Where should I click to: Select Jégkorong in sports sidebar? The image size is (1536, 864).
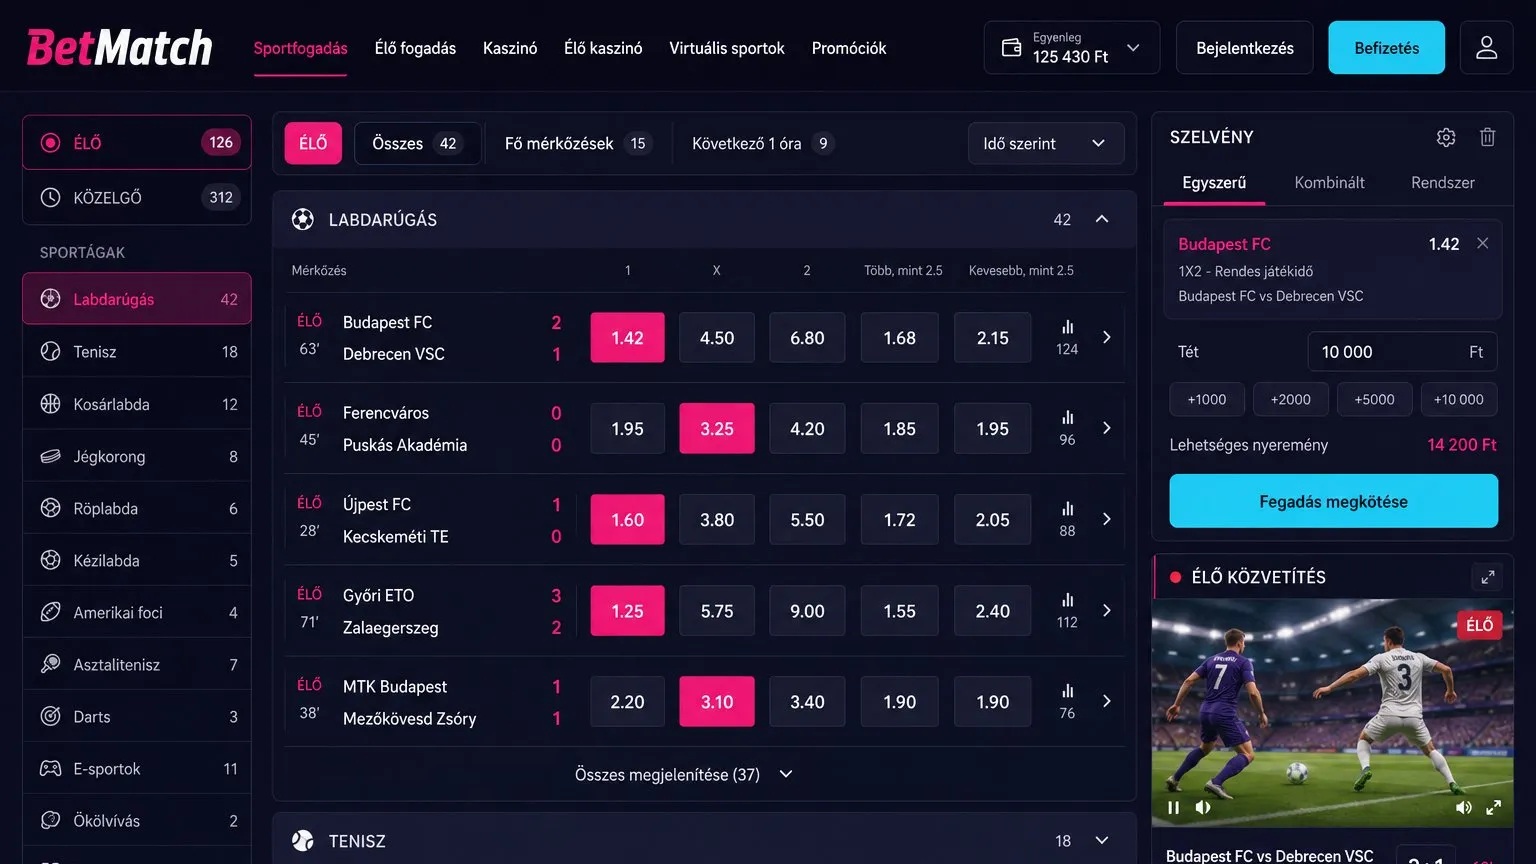[137, 456]
